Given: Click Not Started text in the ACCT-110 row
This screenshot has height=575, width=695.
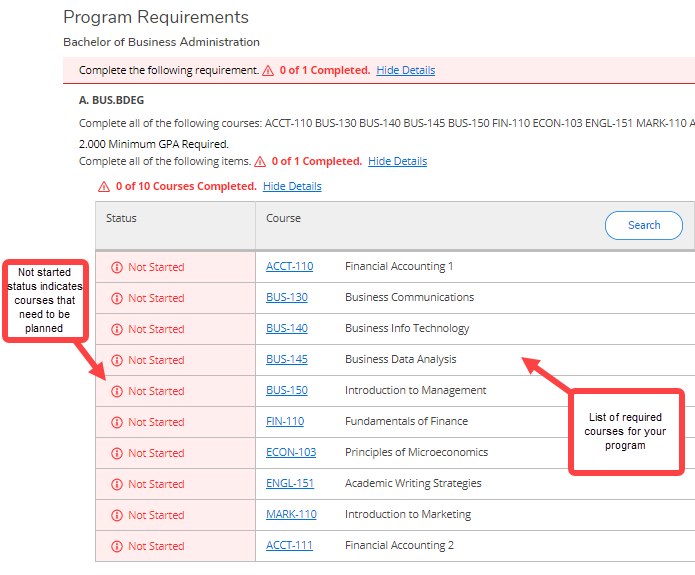Looking at the screenshot, I should click(x=156, y=267).
